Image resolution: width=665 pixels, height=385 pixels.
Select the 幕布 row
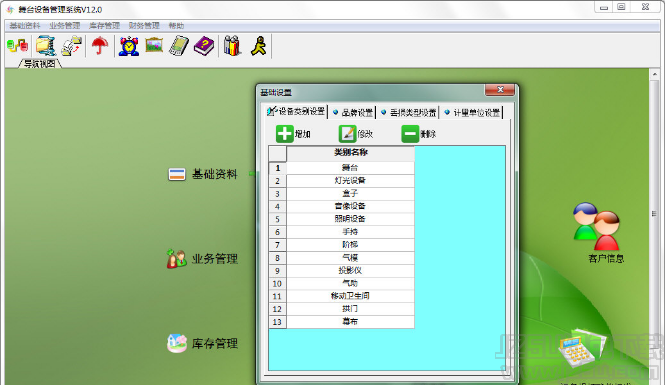350,322
